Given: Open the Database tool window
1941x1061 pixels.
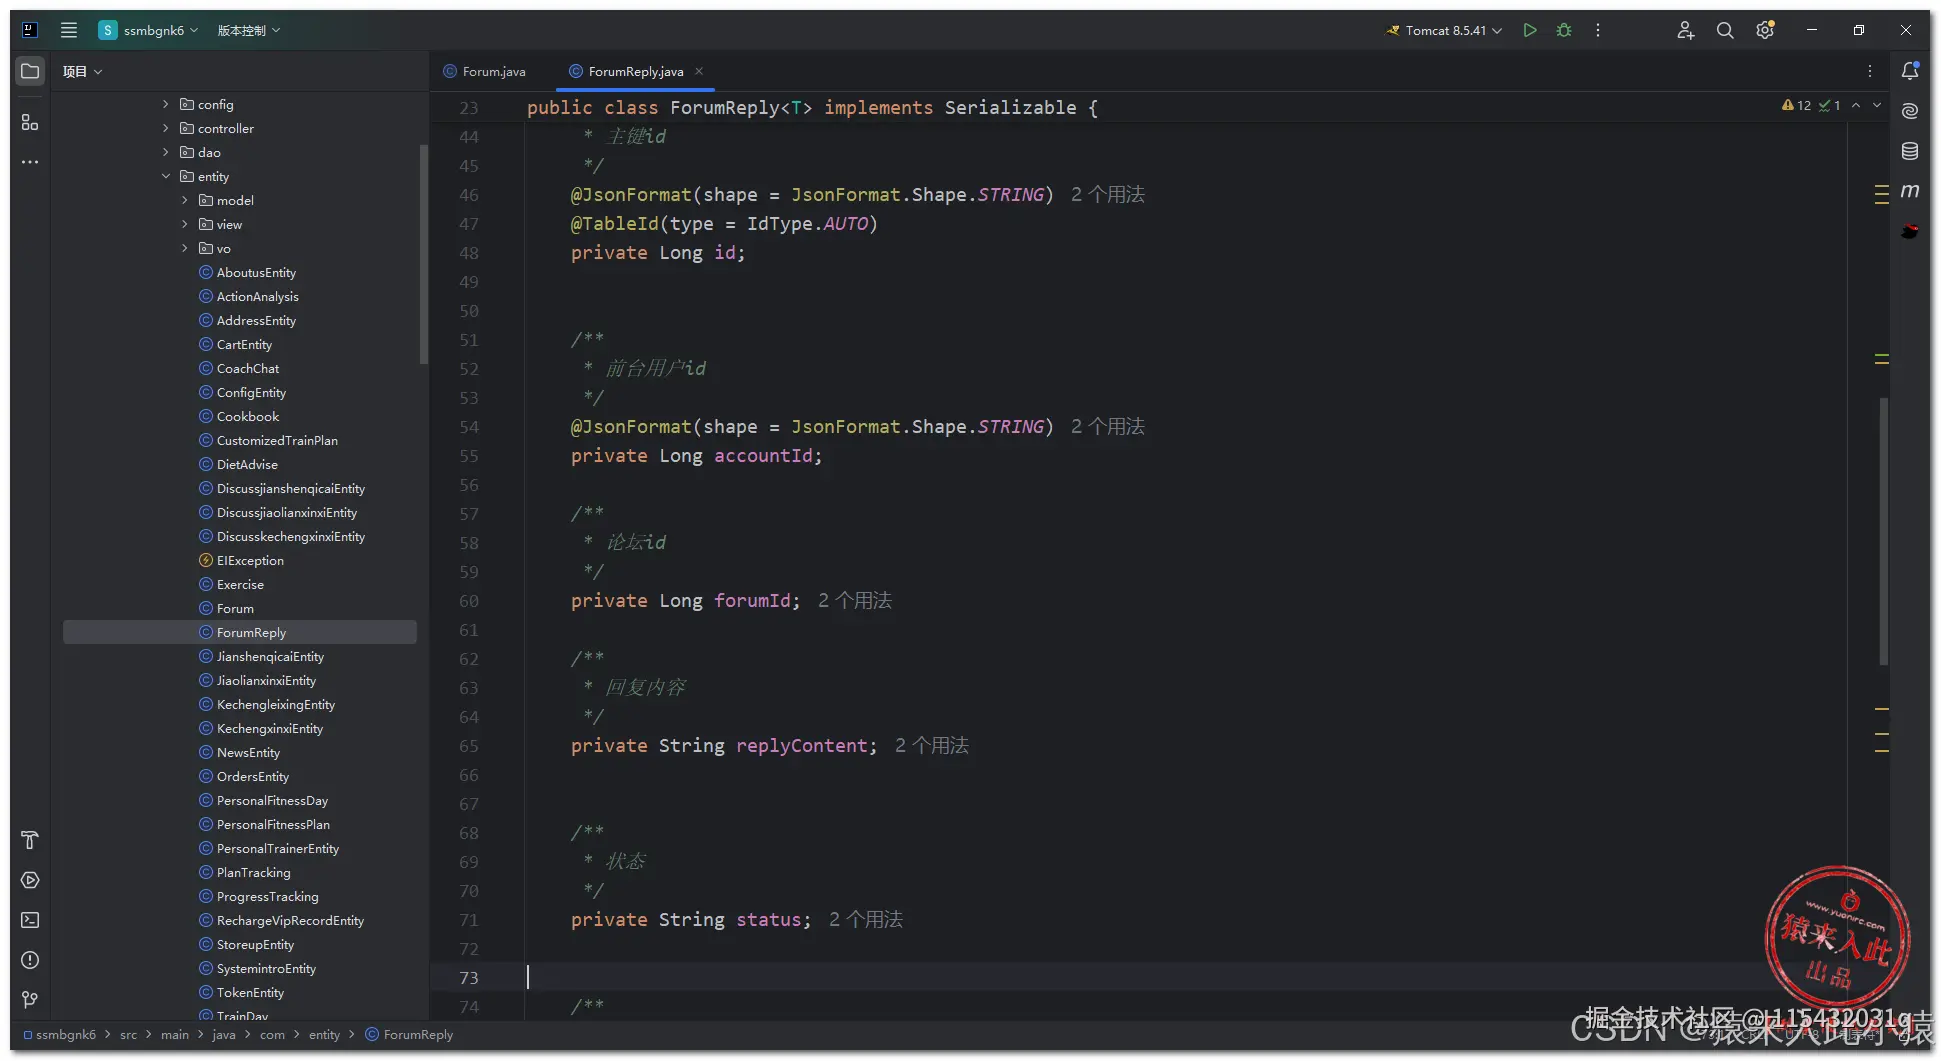Looking at the screenshot, I should point(1910,151).
